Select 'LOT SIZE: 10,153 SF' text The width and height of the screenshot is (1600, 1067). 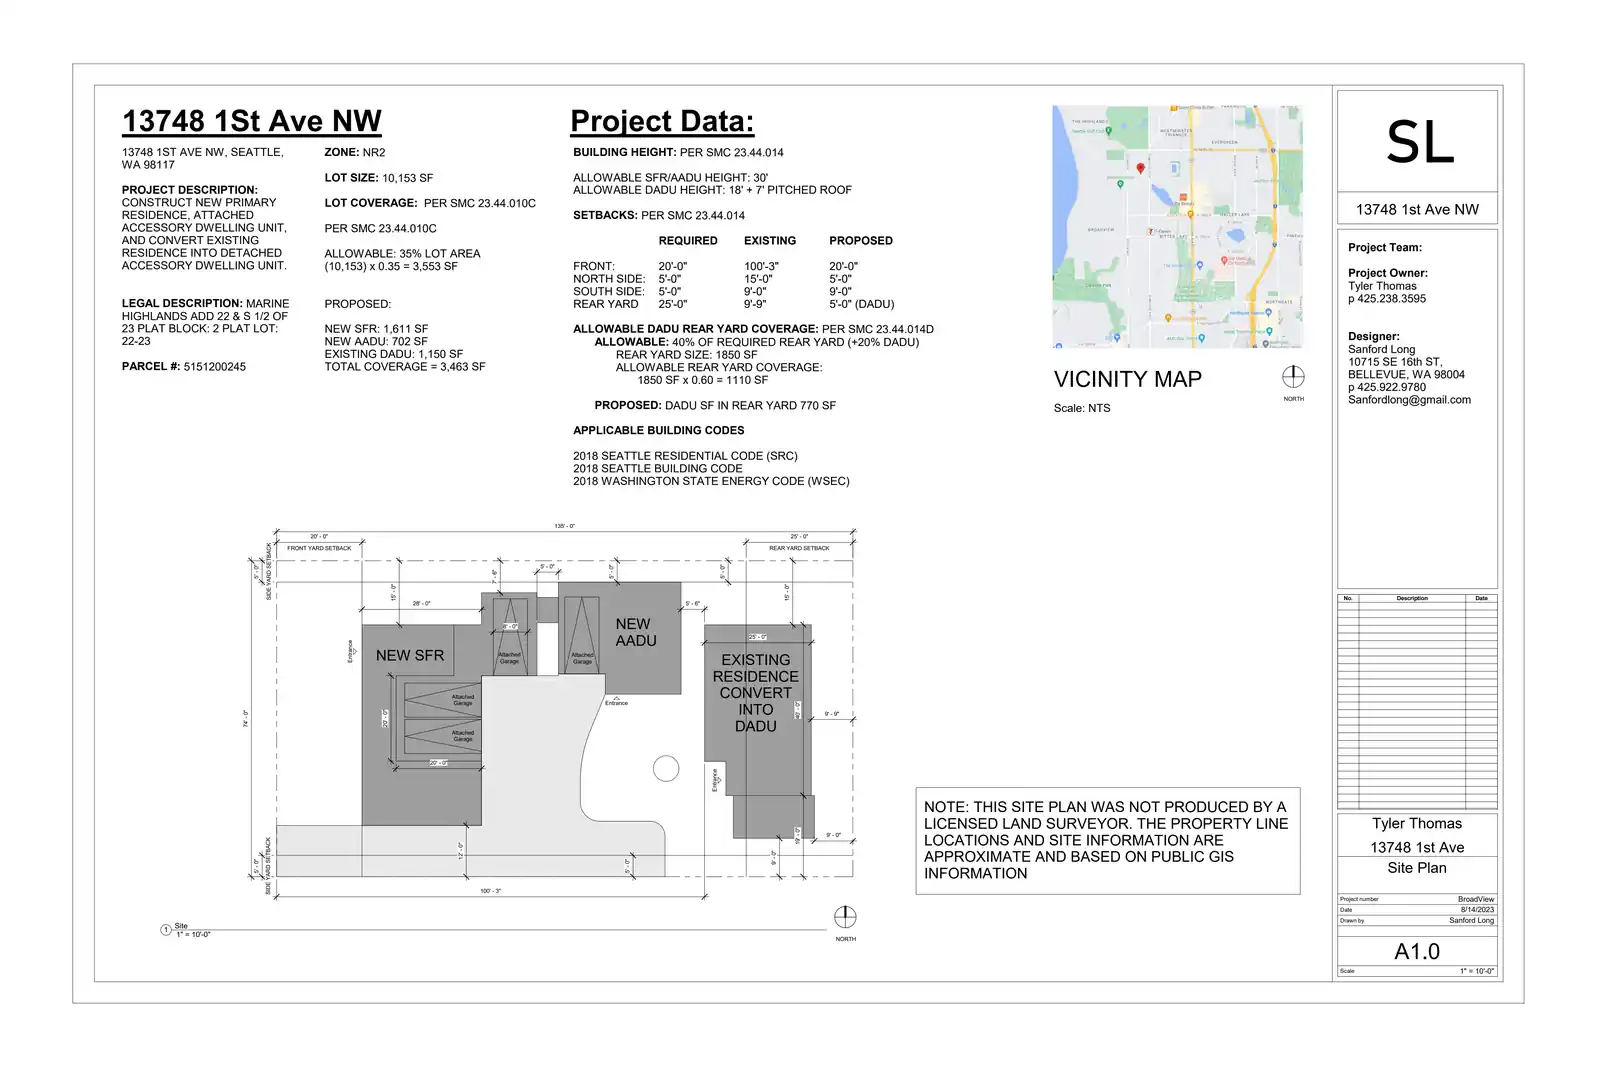click(x=379, y=178)
